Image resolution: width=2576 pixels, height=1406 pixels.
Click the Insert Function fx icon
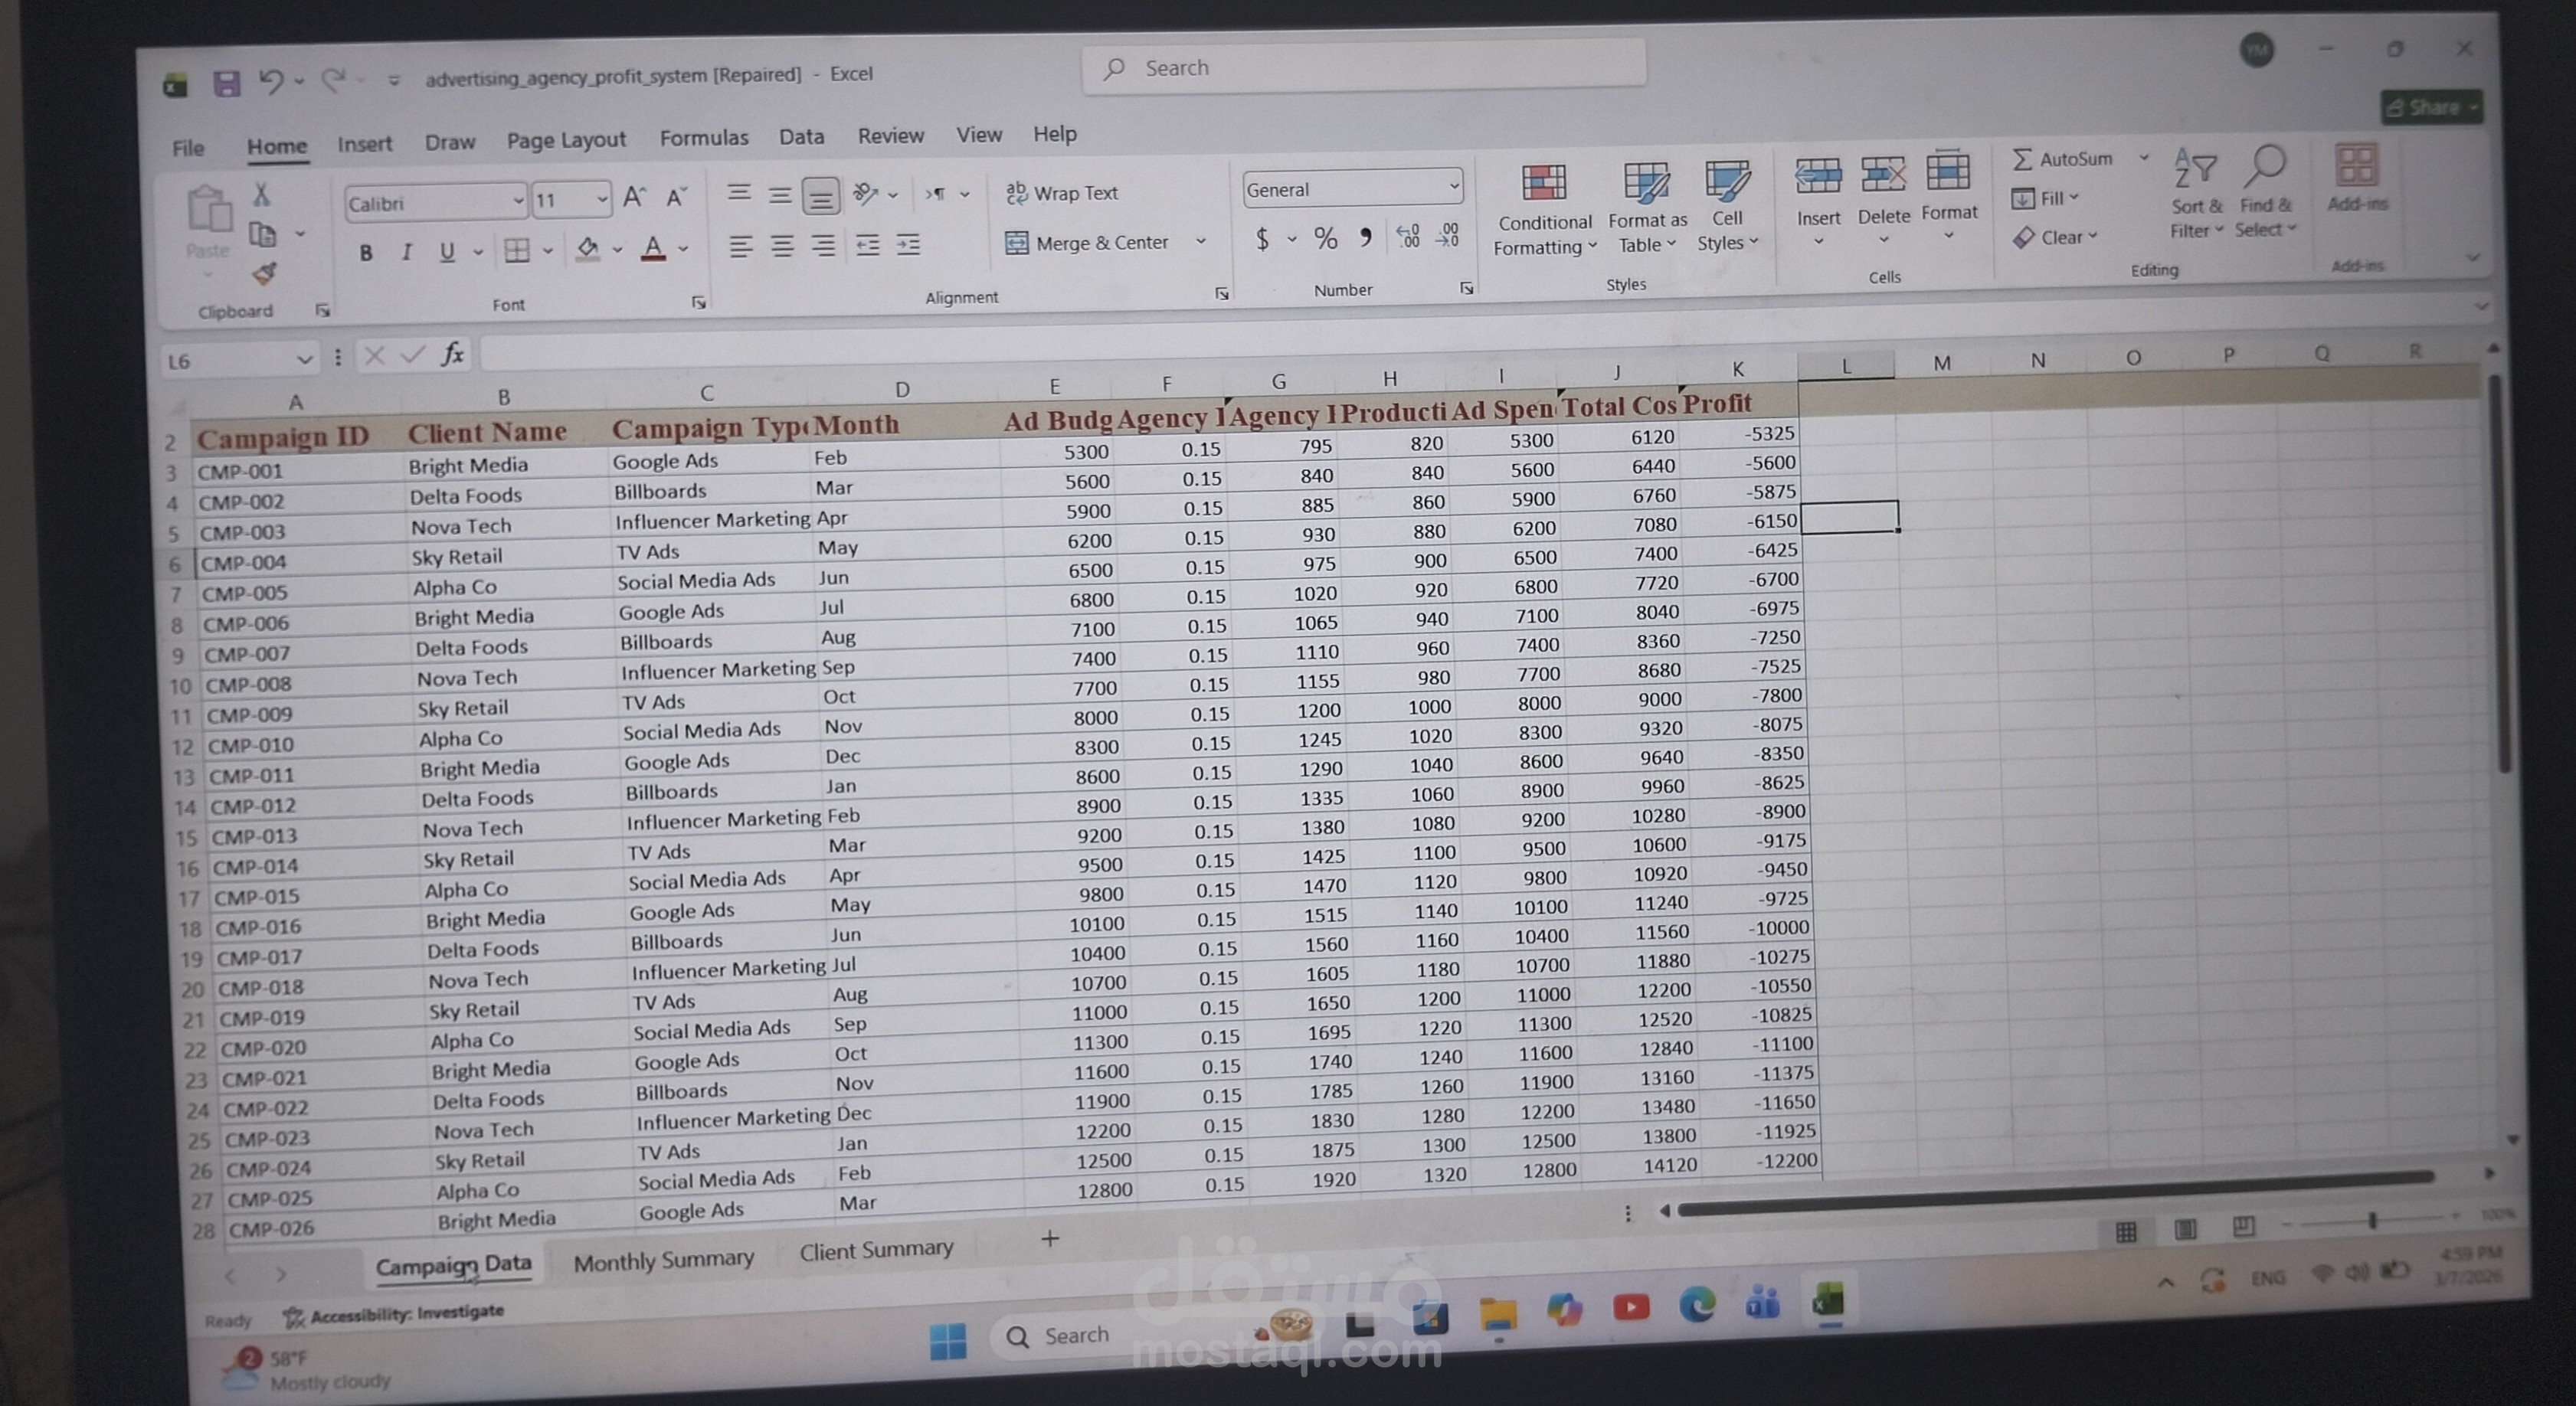pos(453,354)
